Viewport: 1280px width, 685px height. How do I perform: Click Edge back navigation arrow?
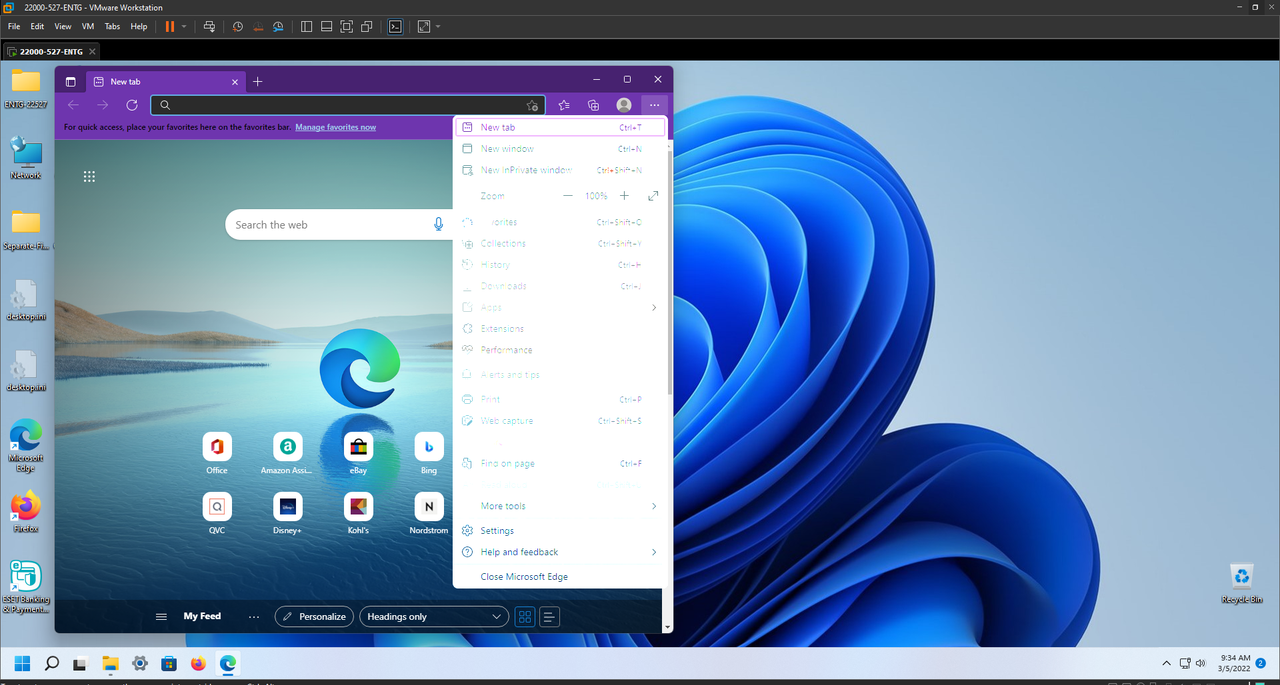tap(73, 104)
